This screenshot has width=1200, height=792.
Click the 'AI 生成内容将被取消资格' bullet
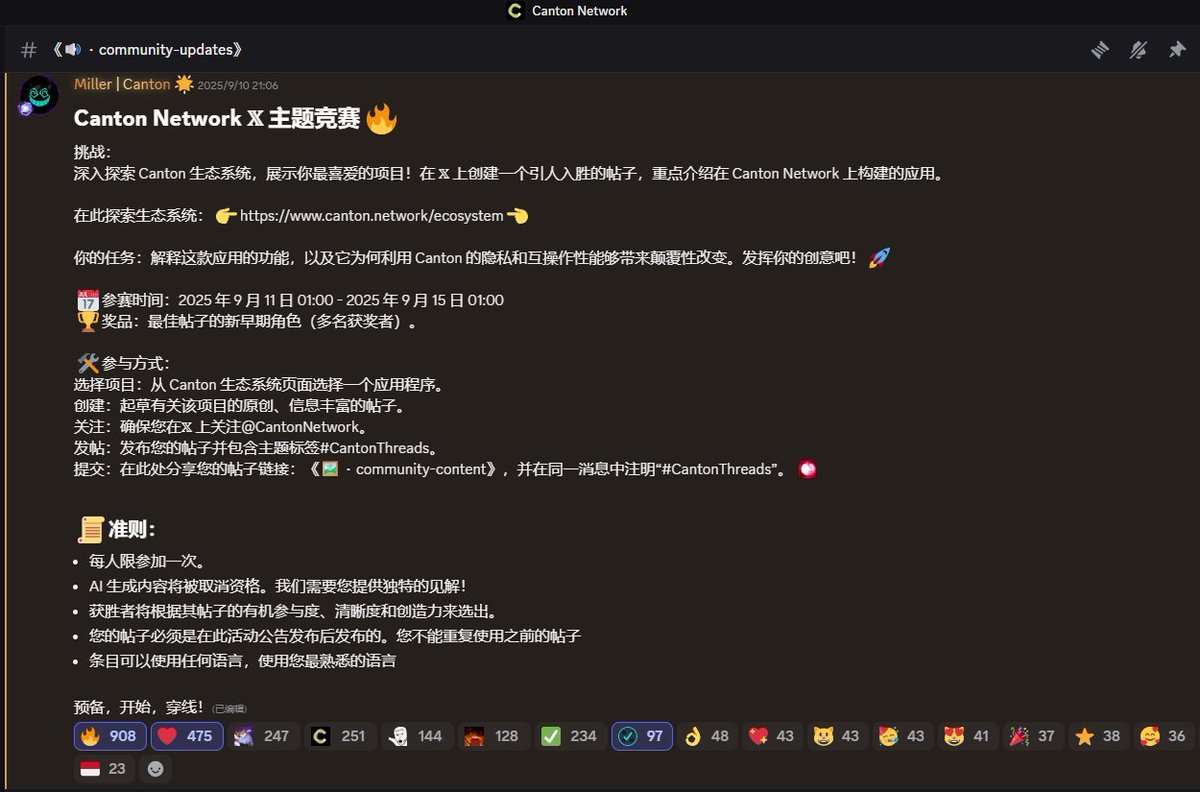pos(278,587)
